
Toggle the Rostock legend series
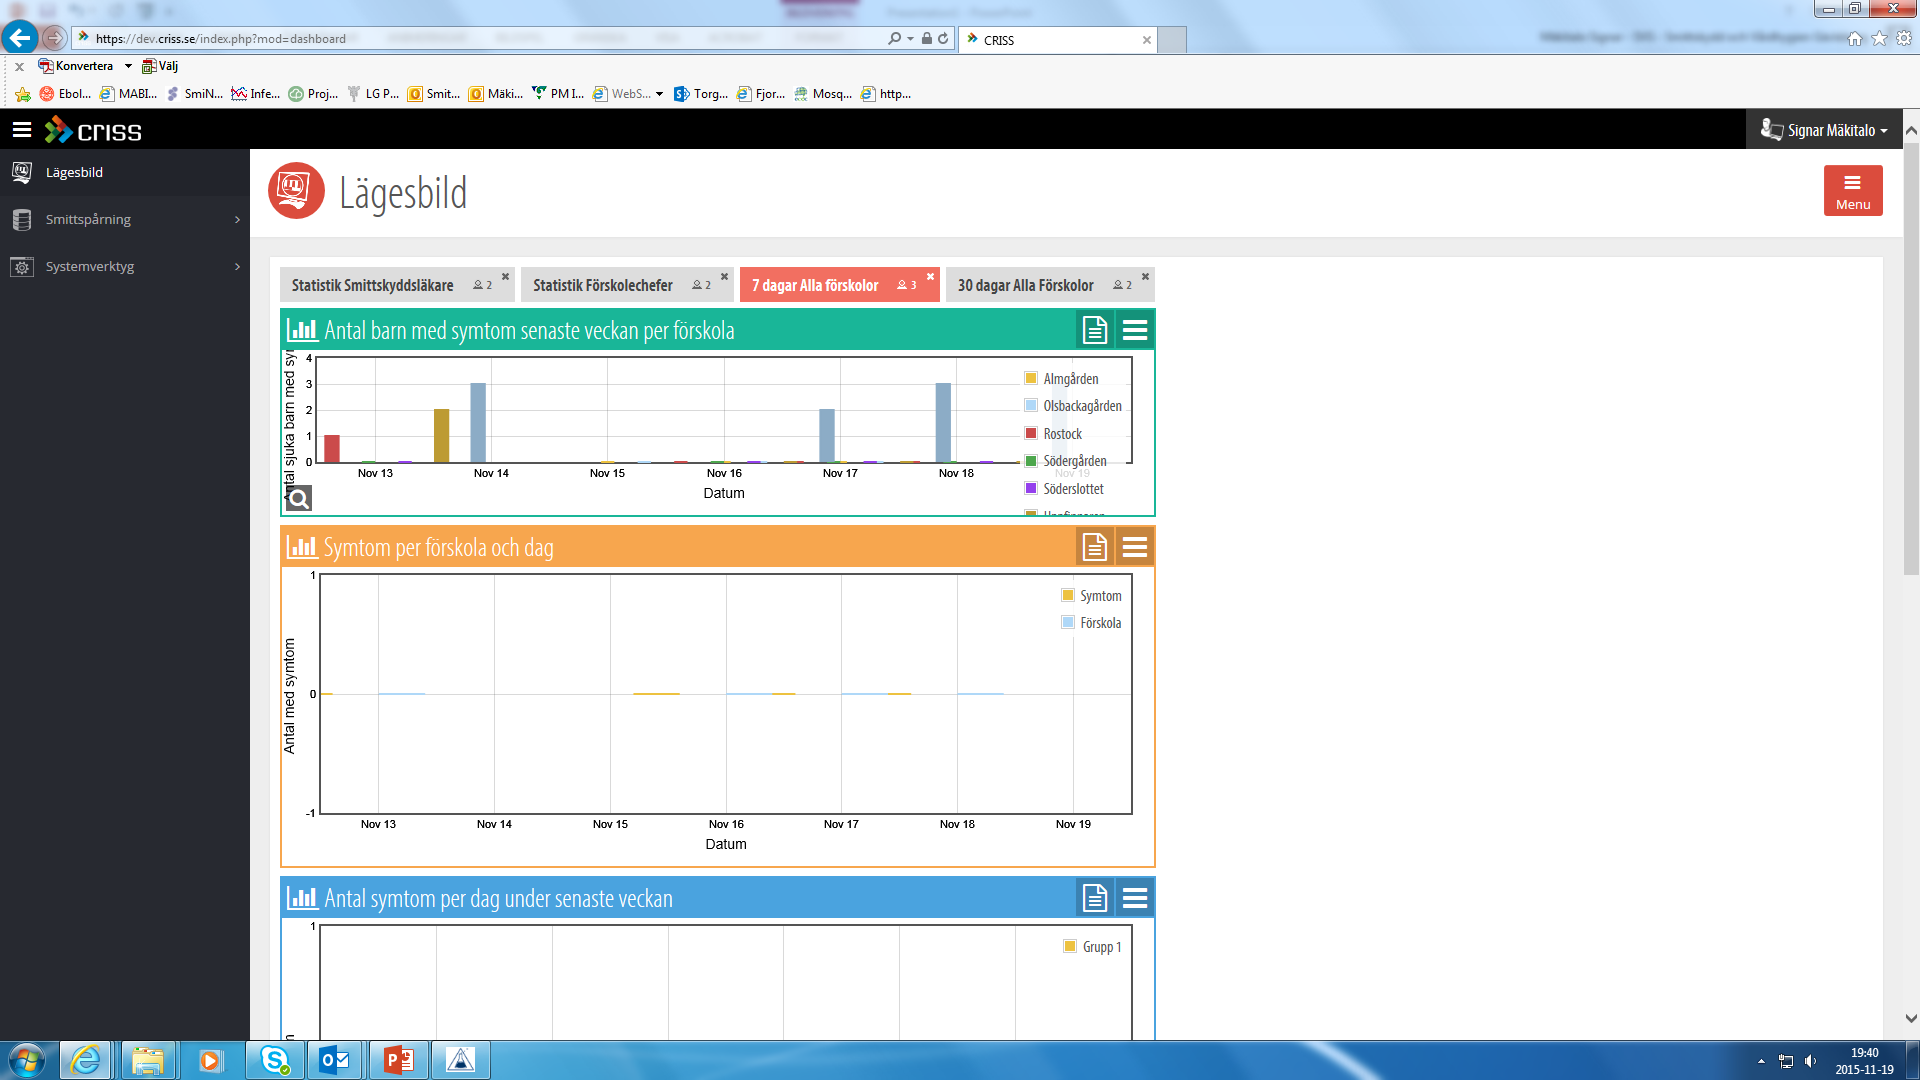(1053, 434)
